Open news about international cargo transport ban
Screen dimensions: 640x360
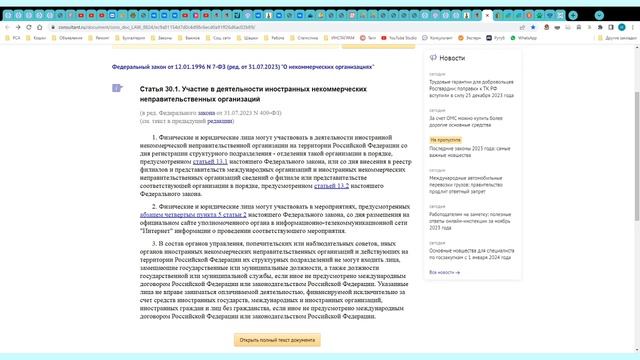466,185
